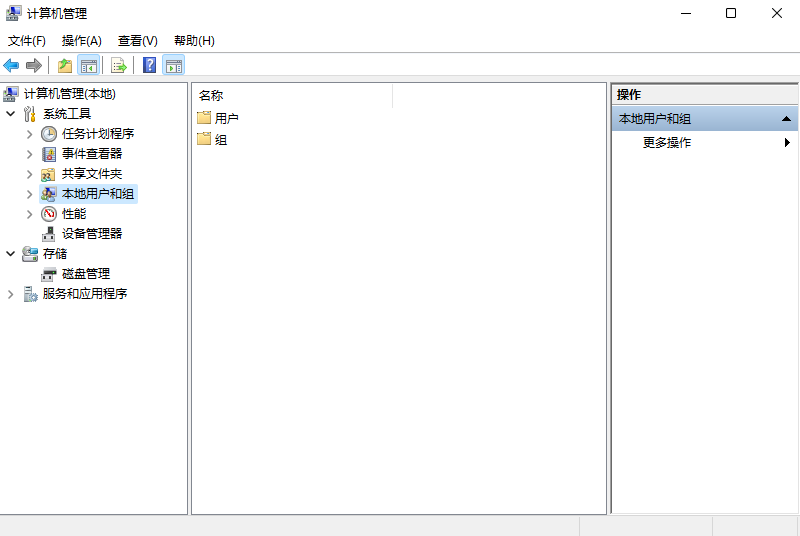Click the 性能 gauge icon

[48, 214]
